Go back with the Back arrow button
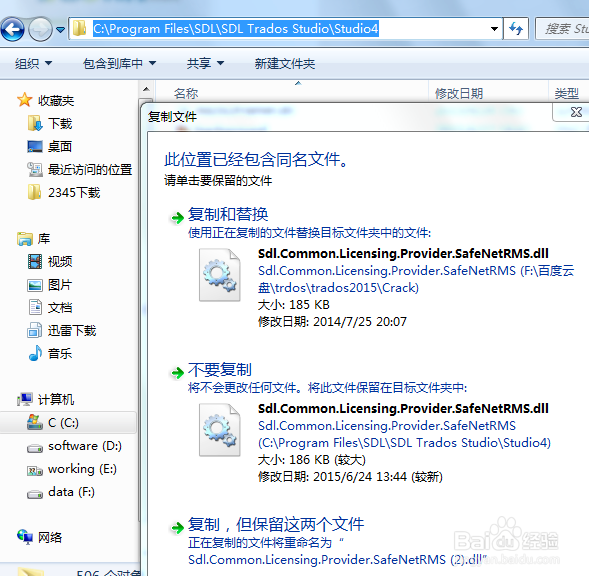The width and height of the screenshot is (589, 576). click(x=12, y=29)
